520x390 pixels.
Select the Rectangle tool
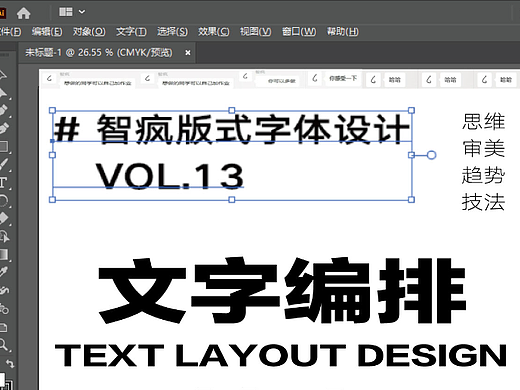tap(4, 147)
